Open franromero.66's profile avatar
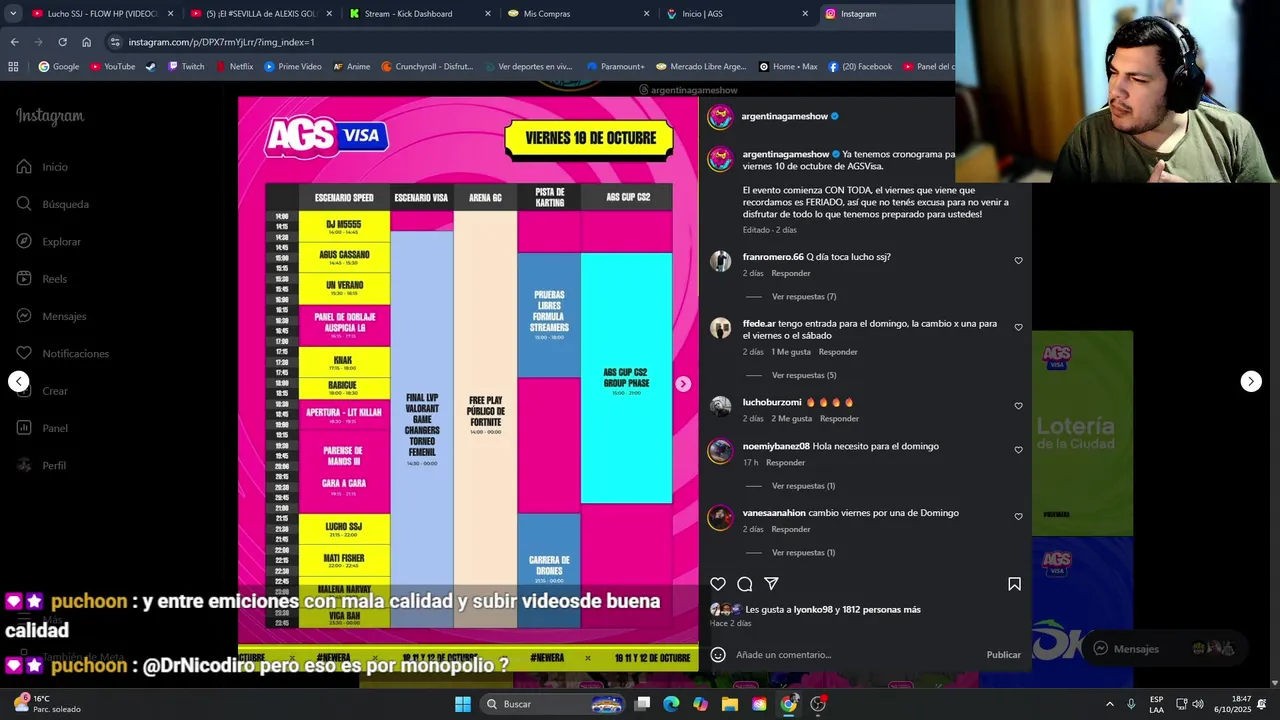This screenshot has height=720, width=1280. [x=720, y=262]
